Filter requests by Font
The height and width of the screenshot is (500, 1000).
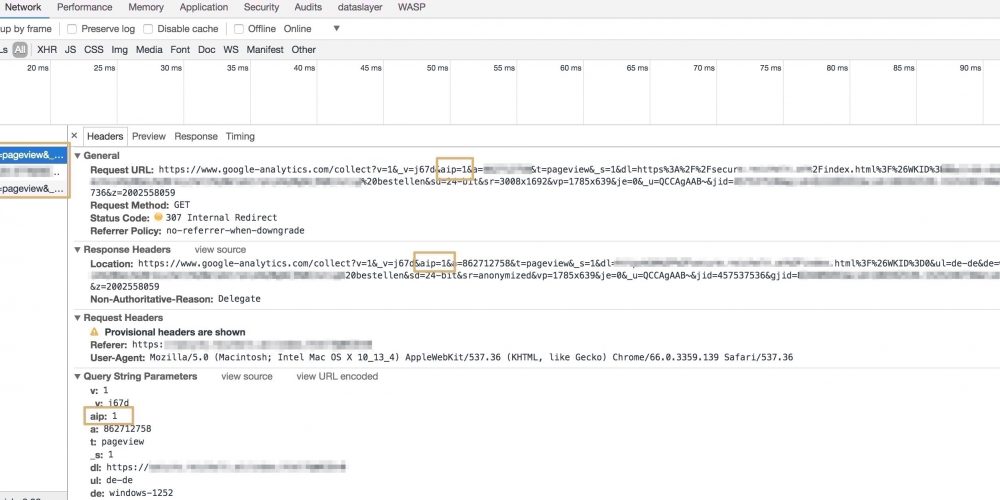click(x=180, y=50)
